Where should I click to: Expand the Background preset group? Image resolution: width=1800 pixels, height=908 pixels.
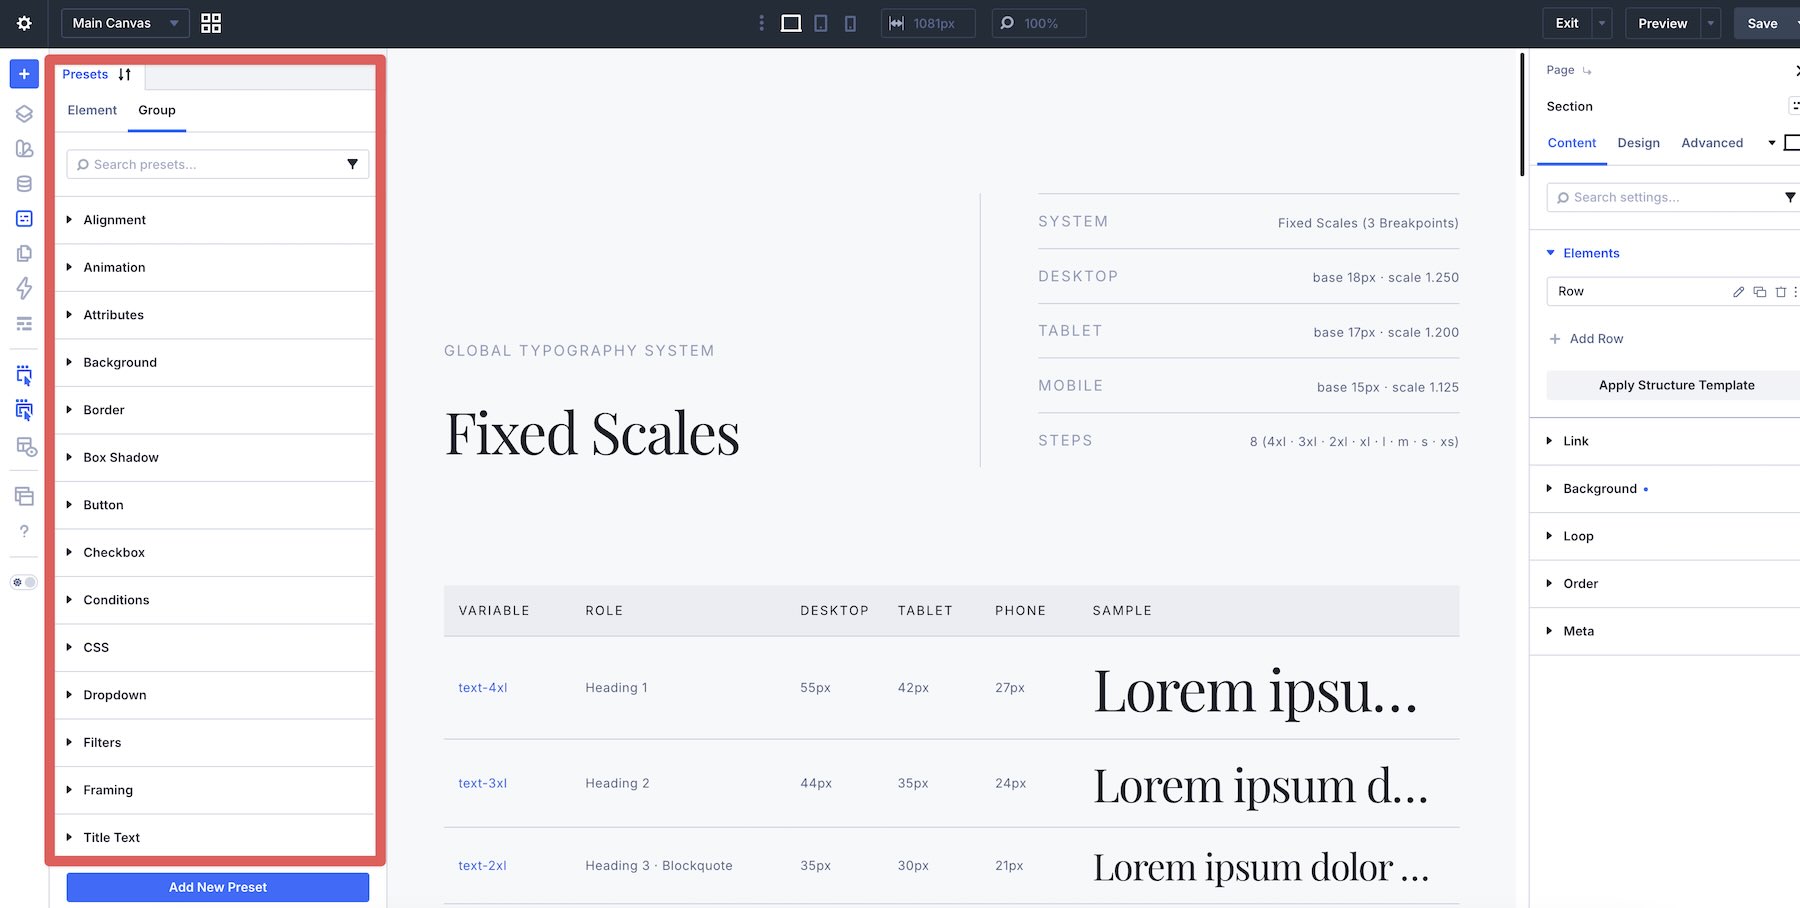[x=215, y=362]
